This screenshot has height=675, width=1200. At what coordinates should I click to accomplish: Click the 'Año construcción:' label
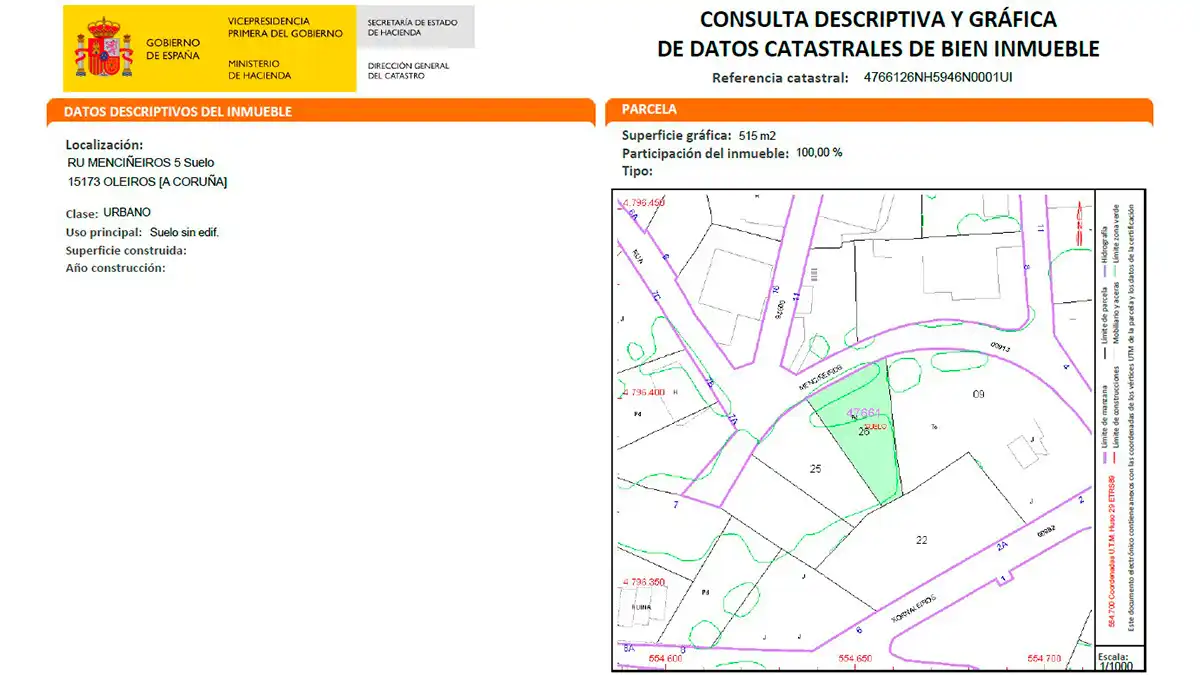pos(115,268)
